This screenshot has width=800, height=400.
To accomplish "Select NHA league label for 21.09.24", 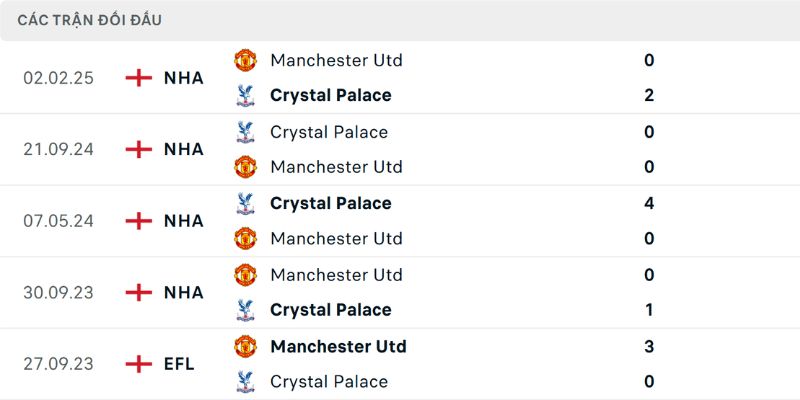I will (x=184, y=149).
